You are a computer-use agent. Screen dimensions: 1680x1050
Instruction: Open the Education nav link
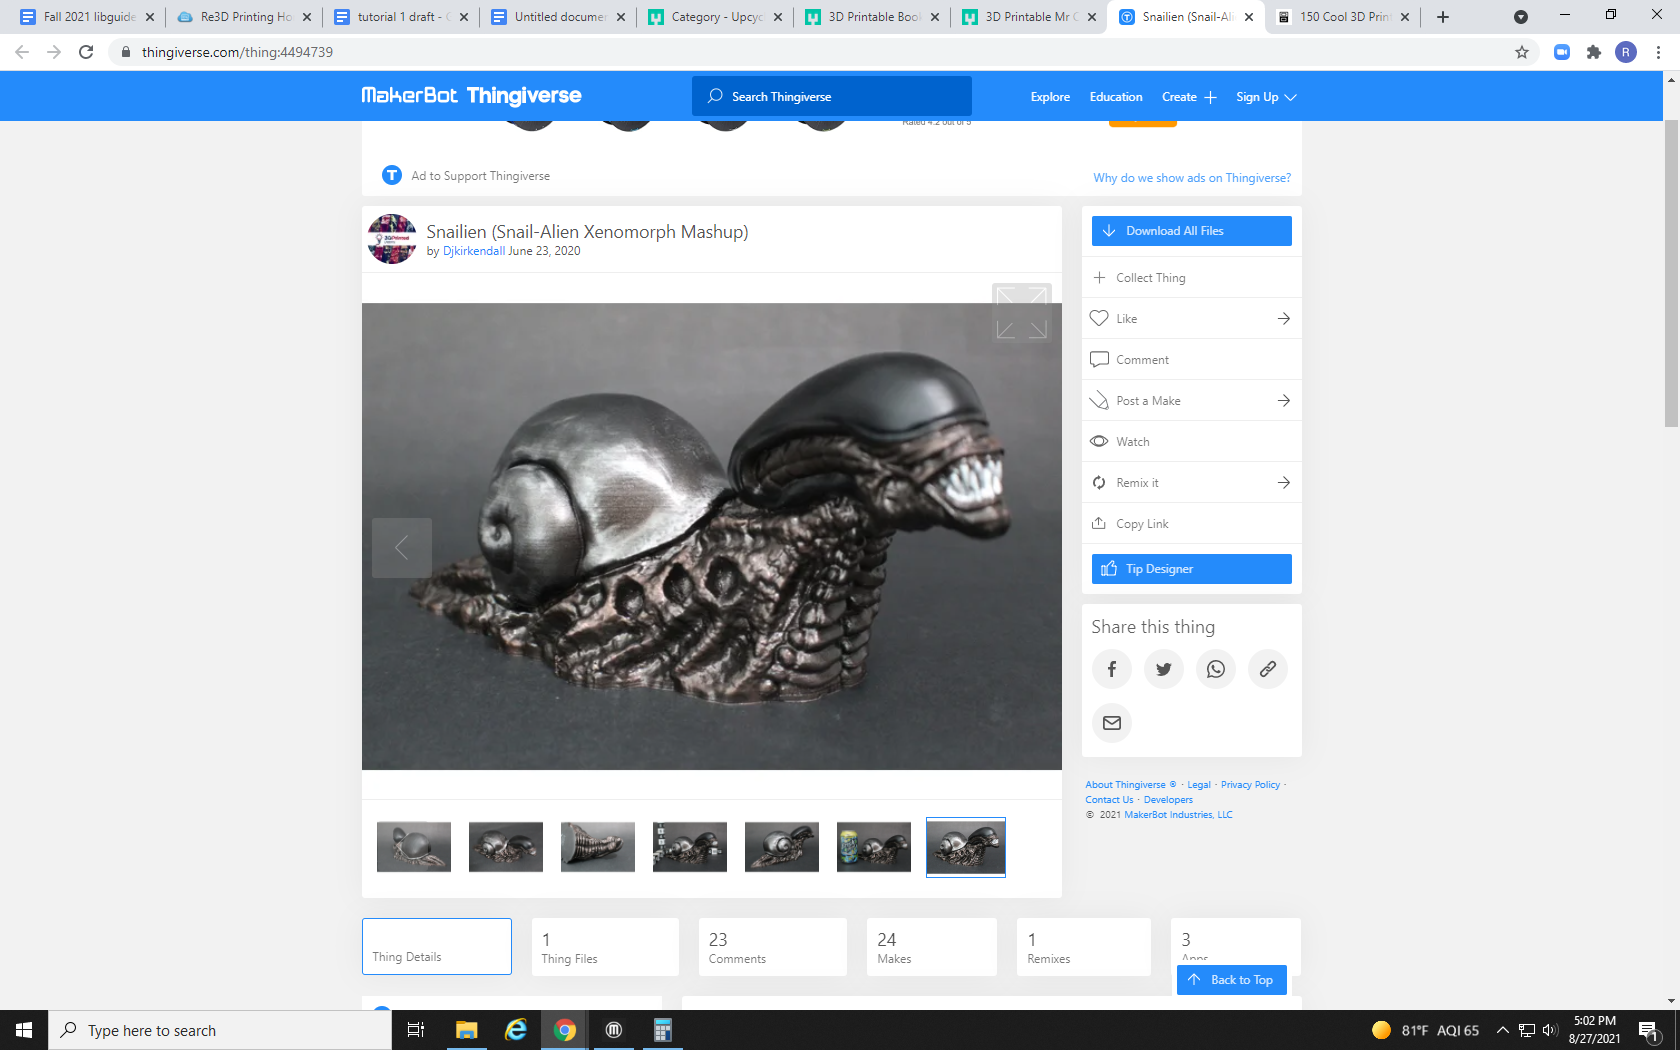[1116, 97]
